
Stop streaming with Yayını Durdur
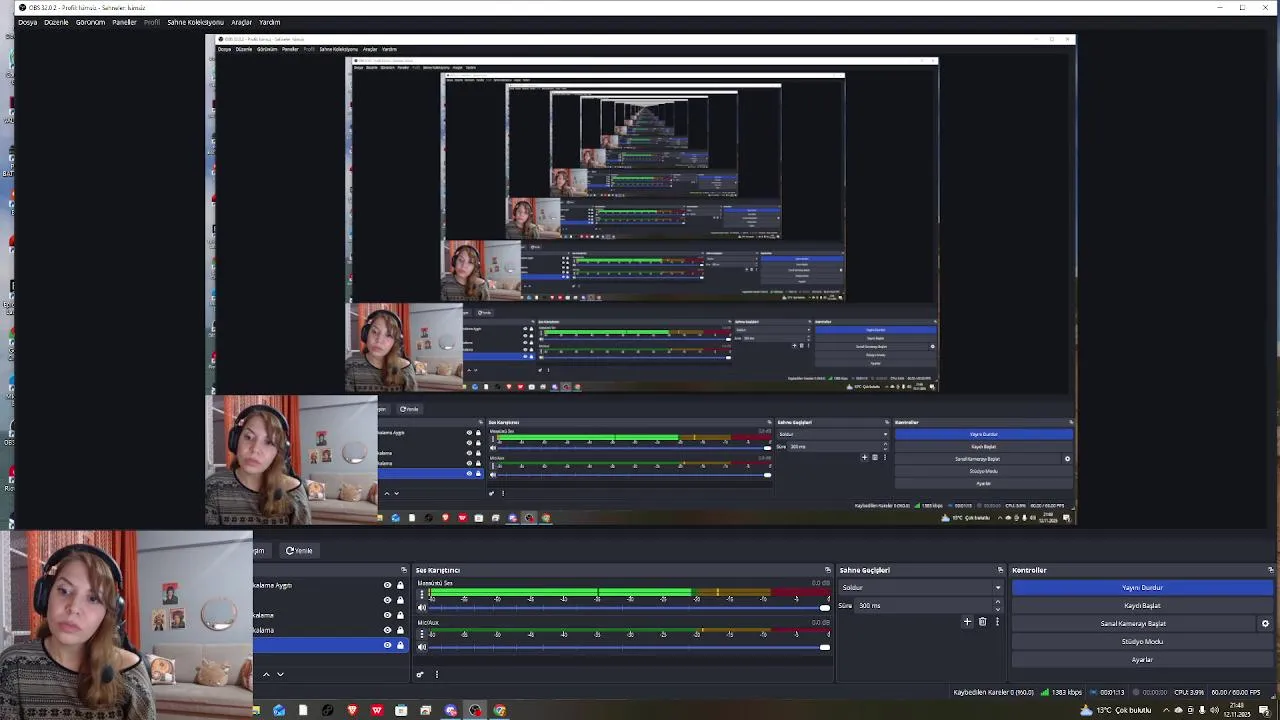1142,588
